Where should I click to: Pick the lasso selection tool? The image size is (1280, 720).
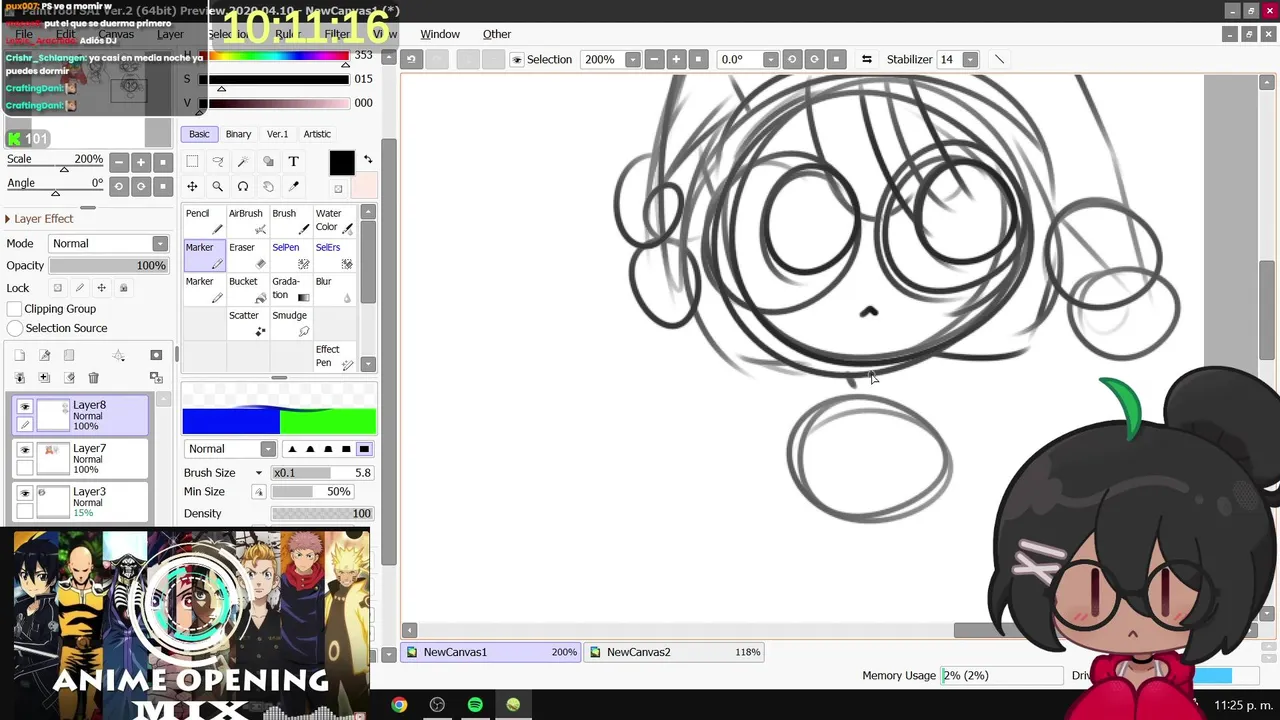tap(217, 161)
